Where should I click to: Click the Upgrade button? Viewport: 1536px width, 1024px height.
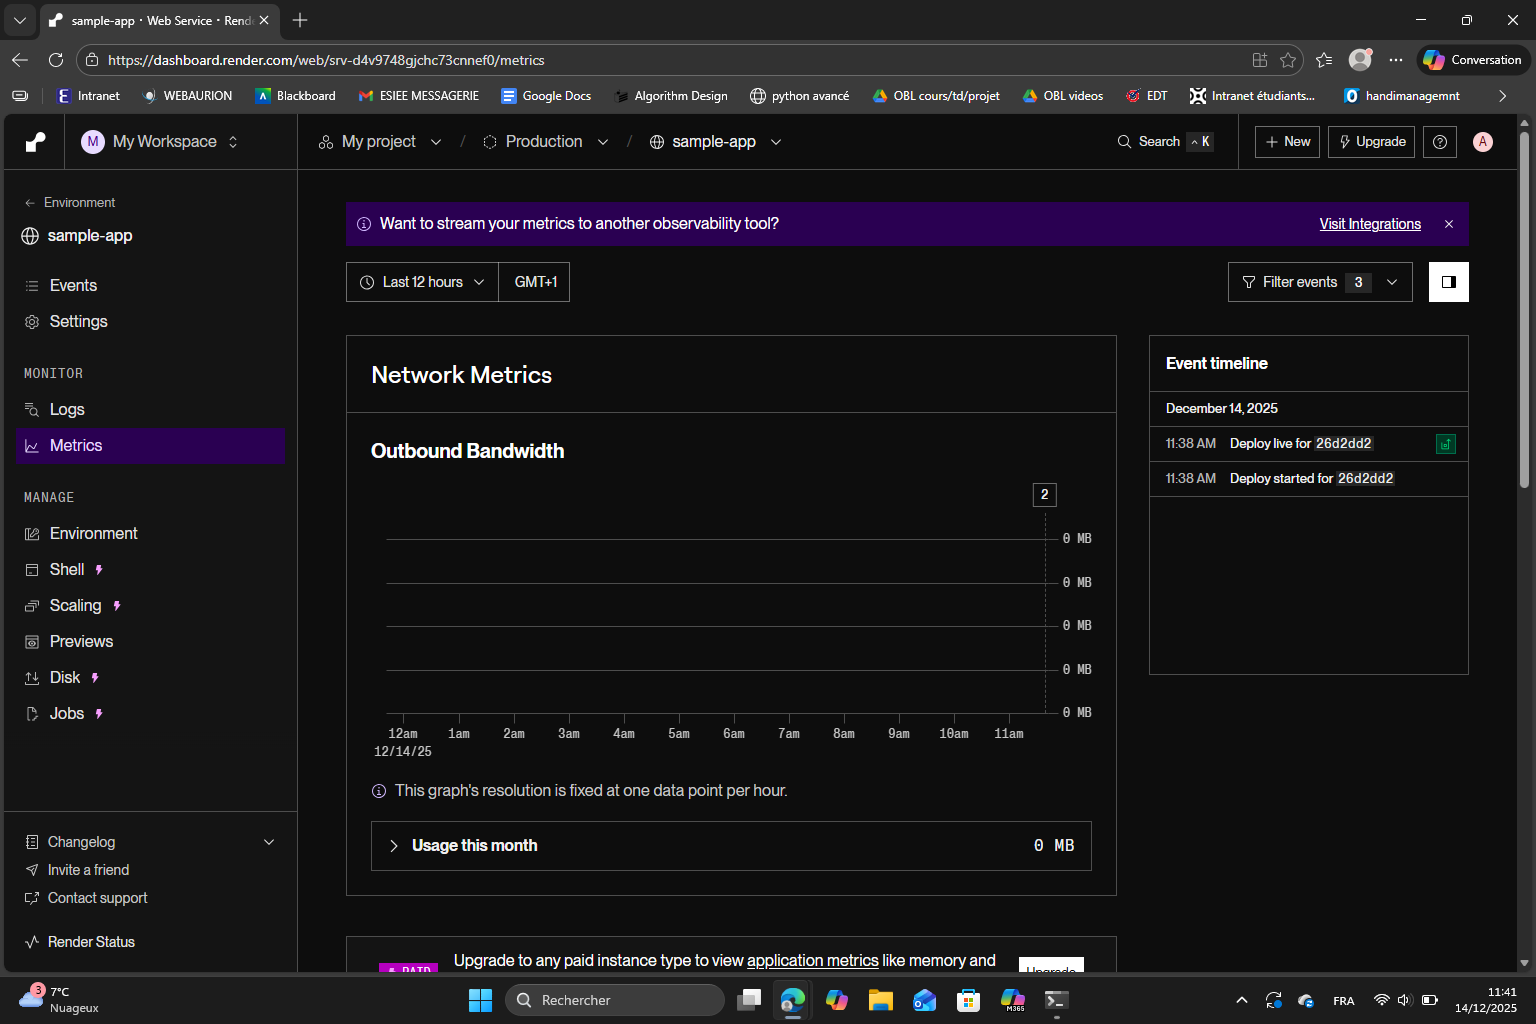(1371, 142)
